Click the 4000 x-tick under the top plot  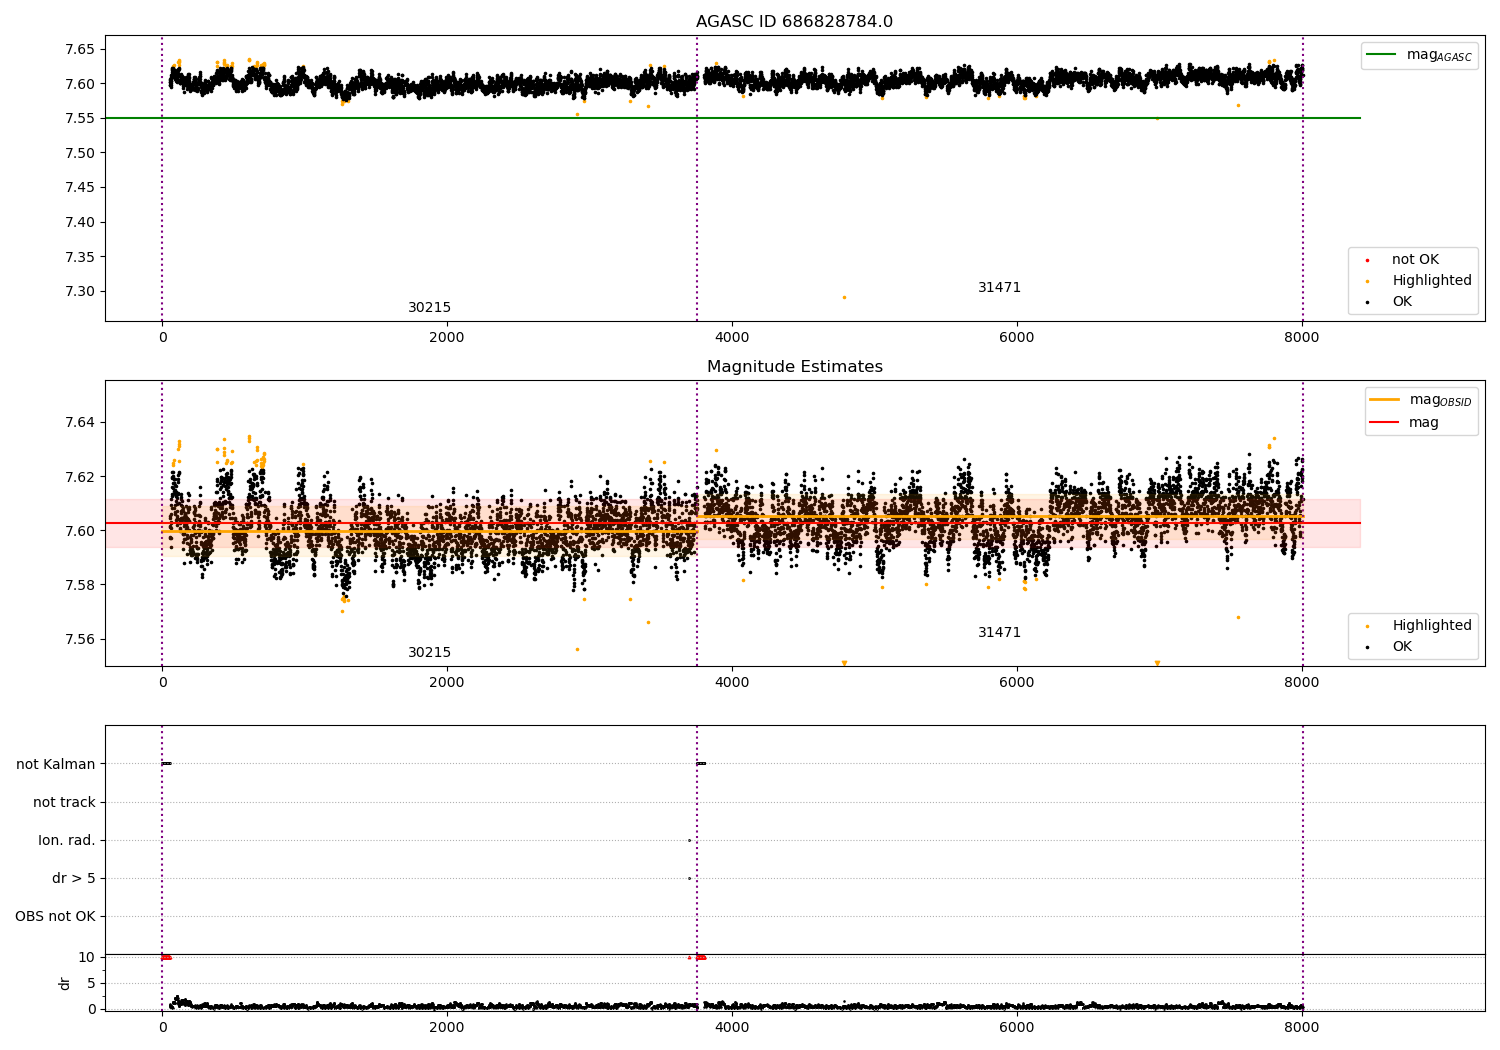coord(732,337)
